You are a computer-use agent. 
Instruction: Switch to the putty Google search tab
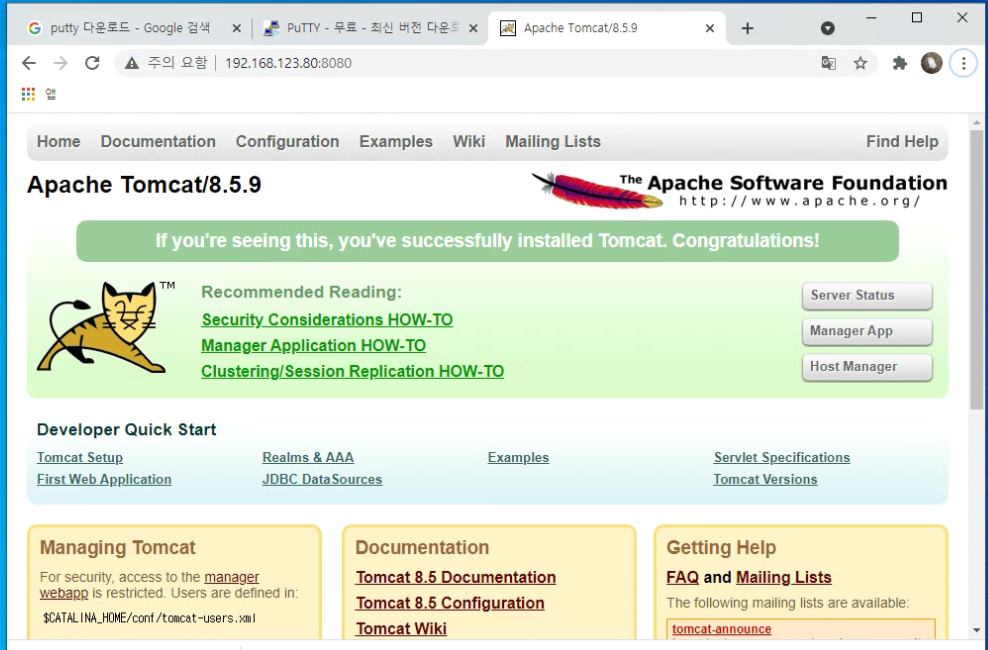point(130,28)
